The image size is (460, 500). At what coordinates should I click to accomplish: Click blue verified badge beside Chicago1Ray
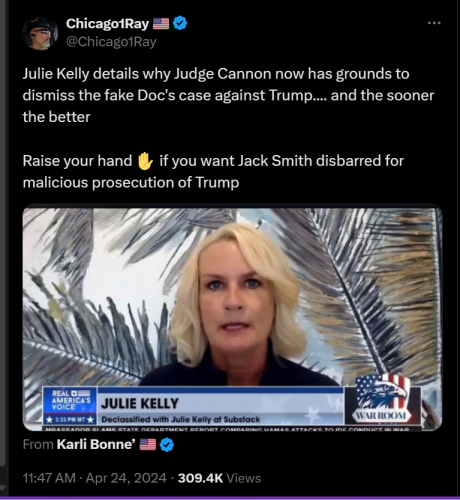[x=180, y=23]
